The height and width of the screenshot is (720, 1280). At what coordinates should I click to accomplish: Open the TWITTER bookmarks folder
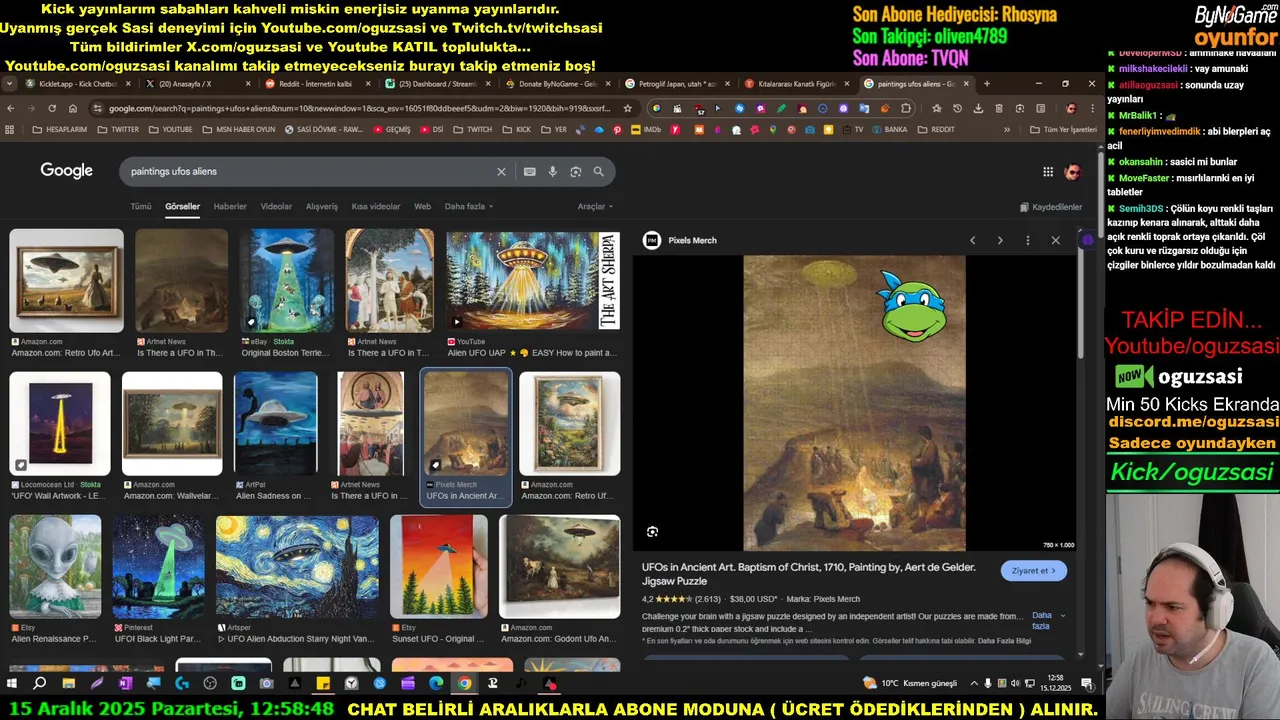[x=119, y=130]
